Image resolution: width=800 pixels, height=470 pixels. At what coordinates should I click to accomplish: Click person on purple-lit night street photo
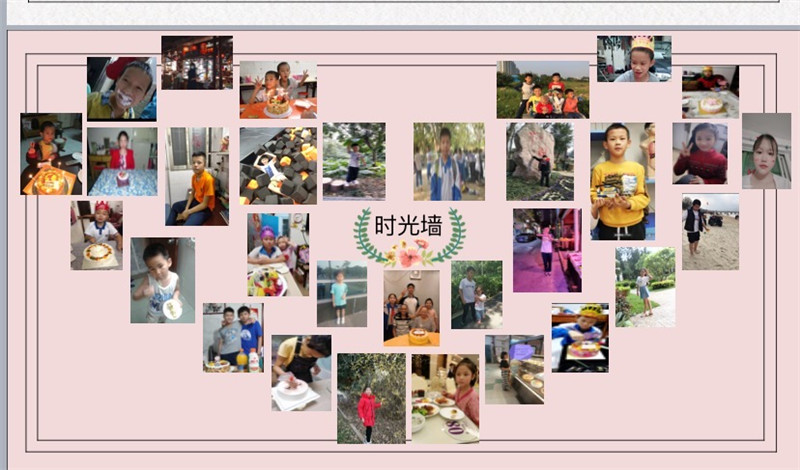click(x=547, y=250)
